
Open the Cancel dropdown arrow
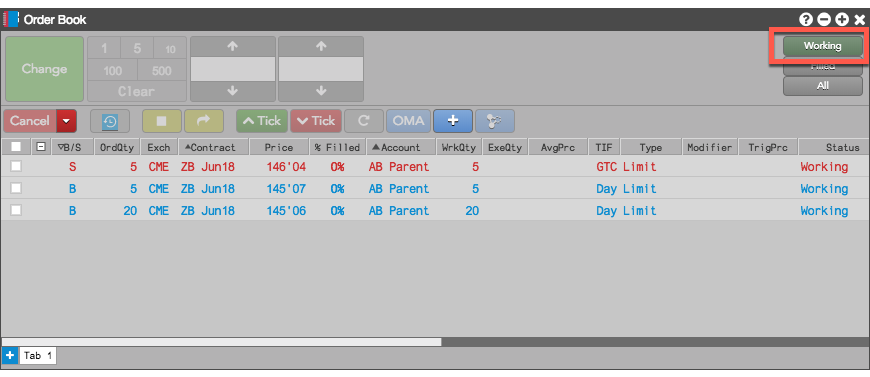(x=67, y=121)
